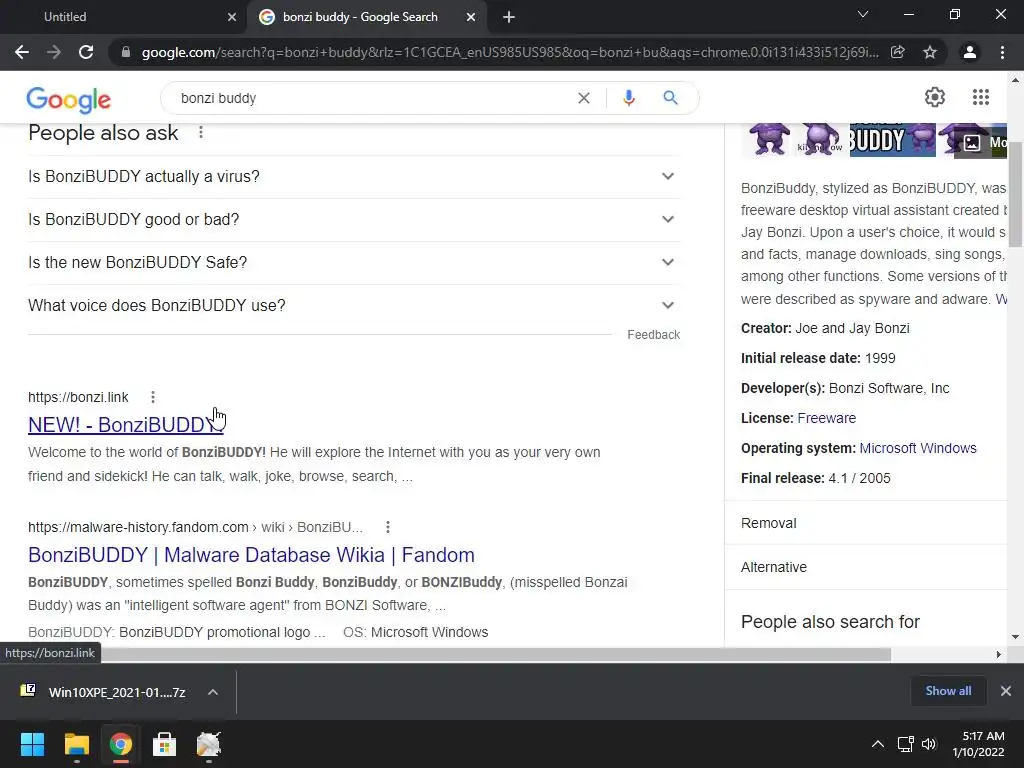Open the Chrome profile menu
The image size is (1024, 768).
coord(970,52)
